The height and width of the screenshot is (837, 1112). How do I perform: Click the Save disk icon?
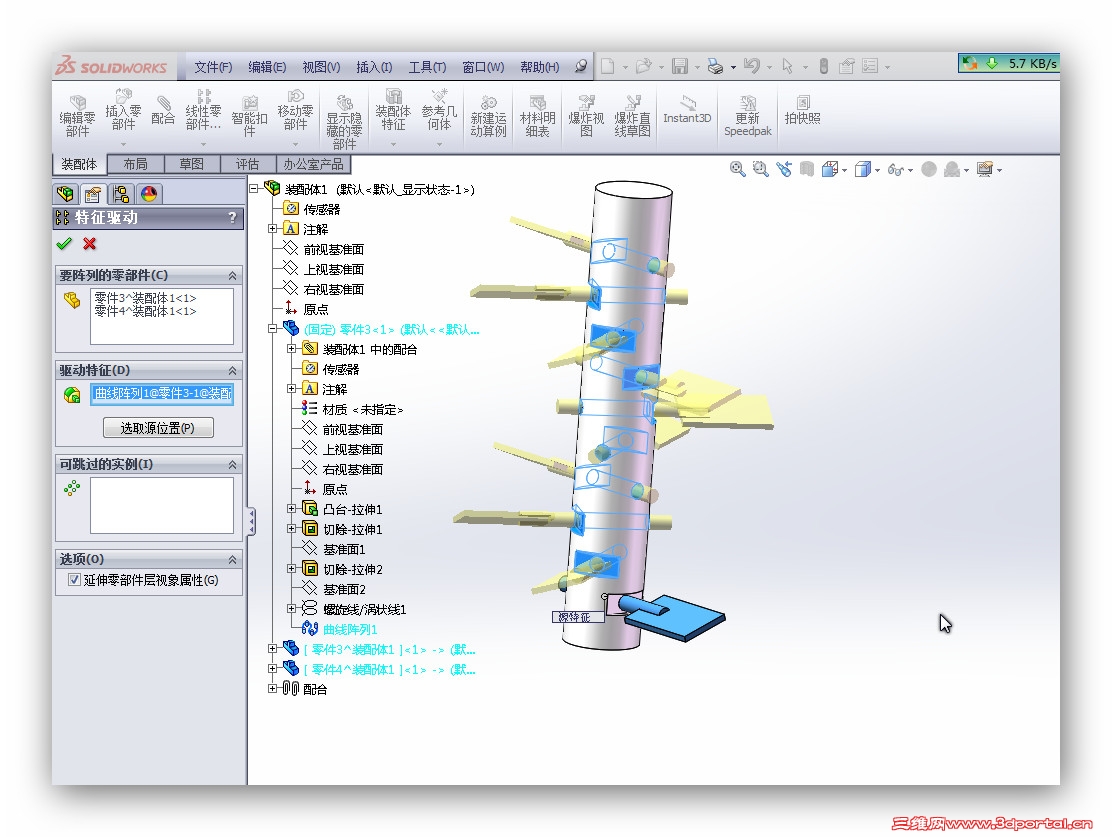click(x=680, y=66)
